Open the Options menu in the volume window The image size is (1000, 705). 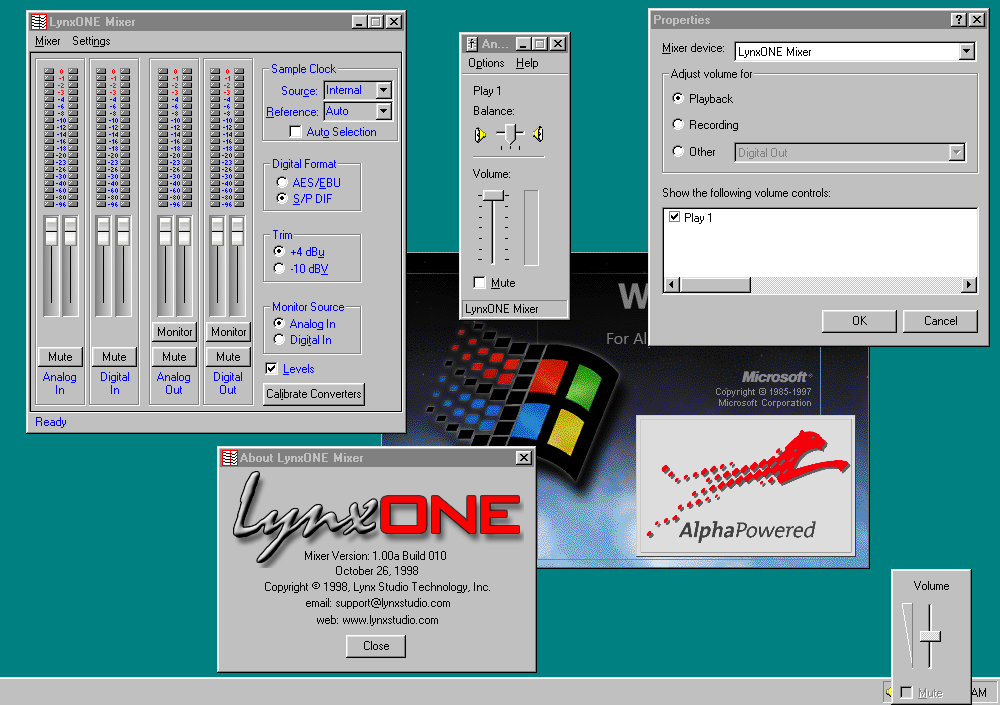point(486,63)
